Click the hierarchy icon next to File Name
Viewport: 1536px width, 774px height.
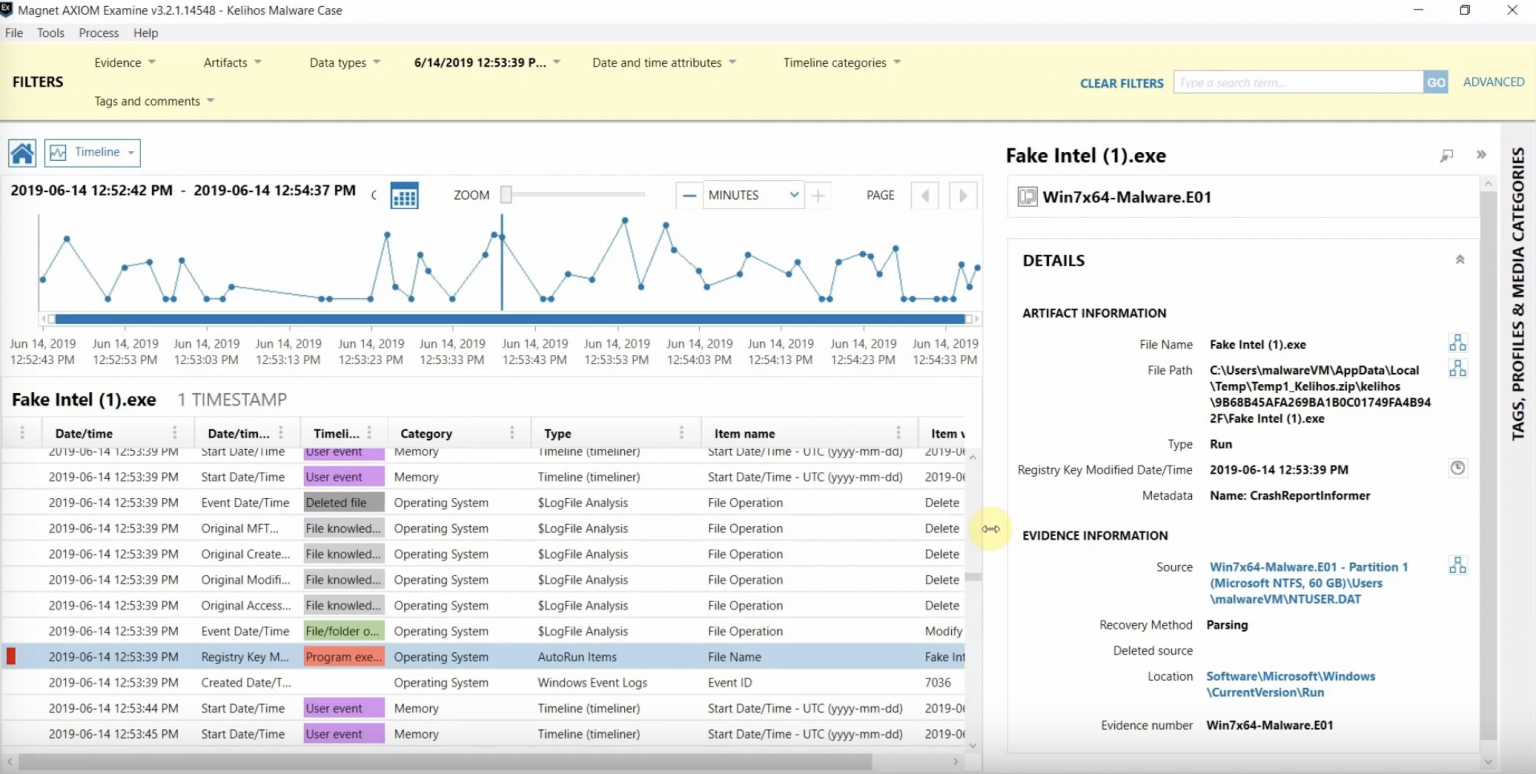click(x=1457, y=342)
